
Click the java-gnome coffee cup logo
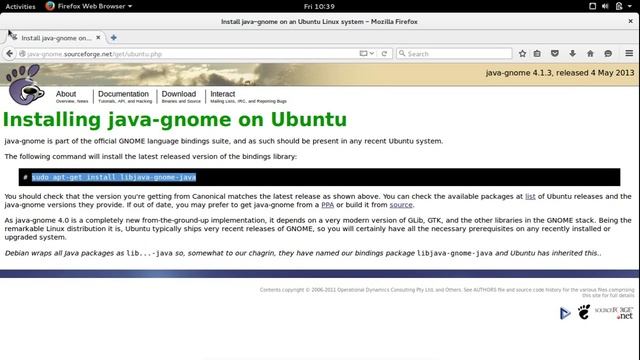[x=25, y=85]
